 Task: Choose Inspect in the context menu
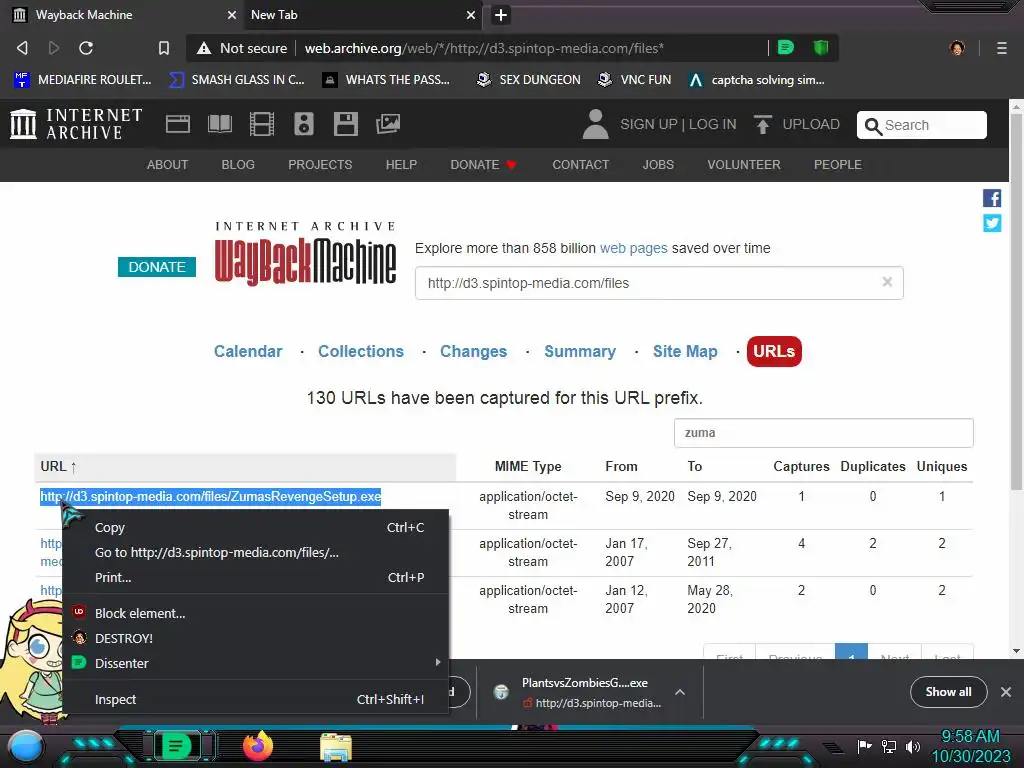click(255, 699)
